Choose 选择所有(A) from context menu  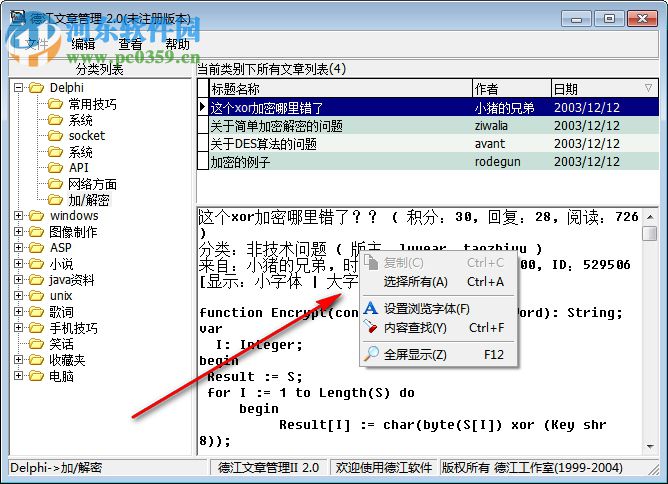(x=439, y=282)
